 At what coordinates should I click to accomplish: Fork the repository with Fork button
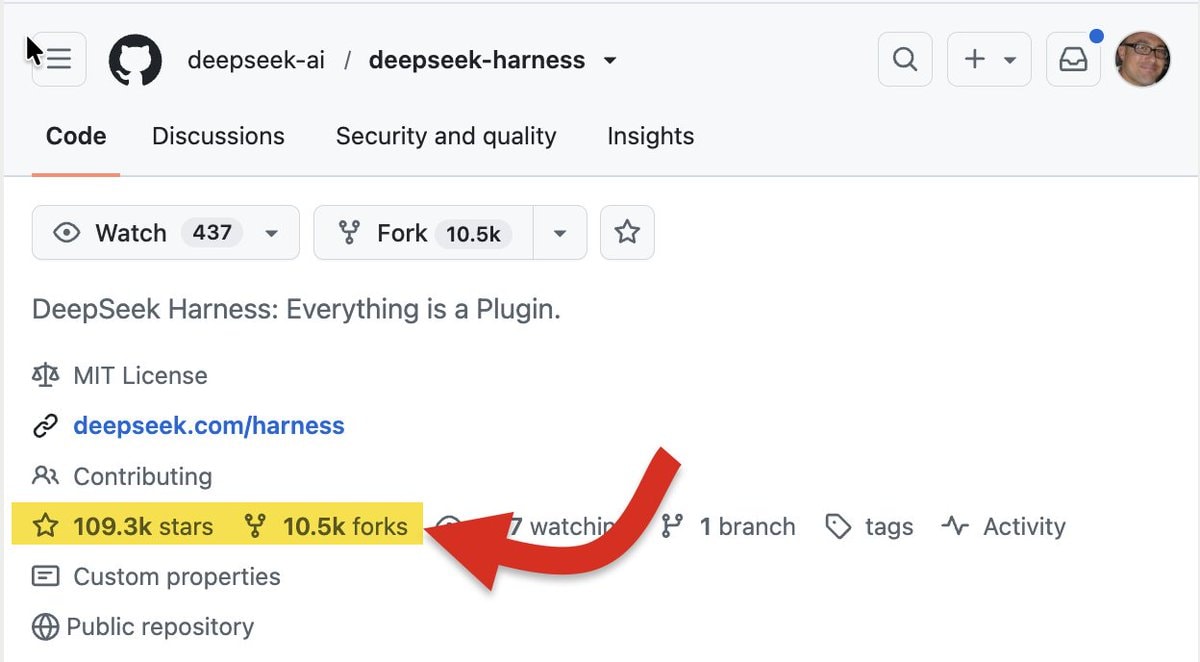pyautogui.click(x=424, y=233)
